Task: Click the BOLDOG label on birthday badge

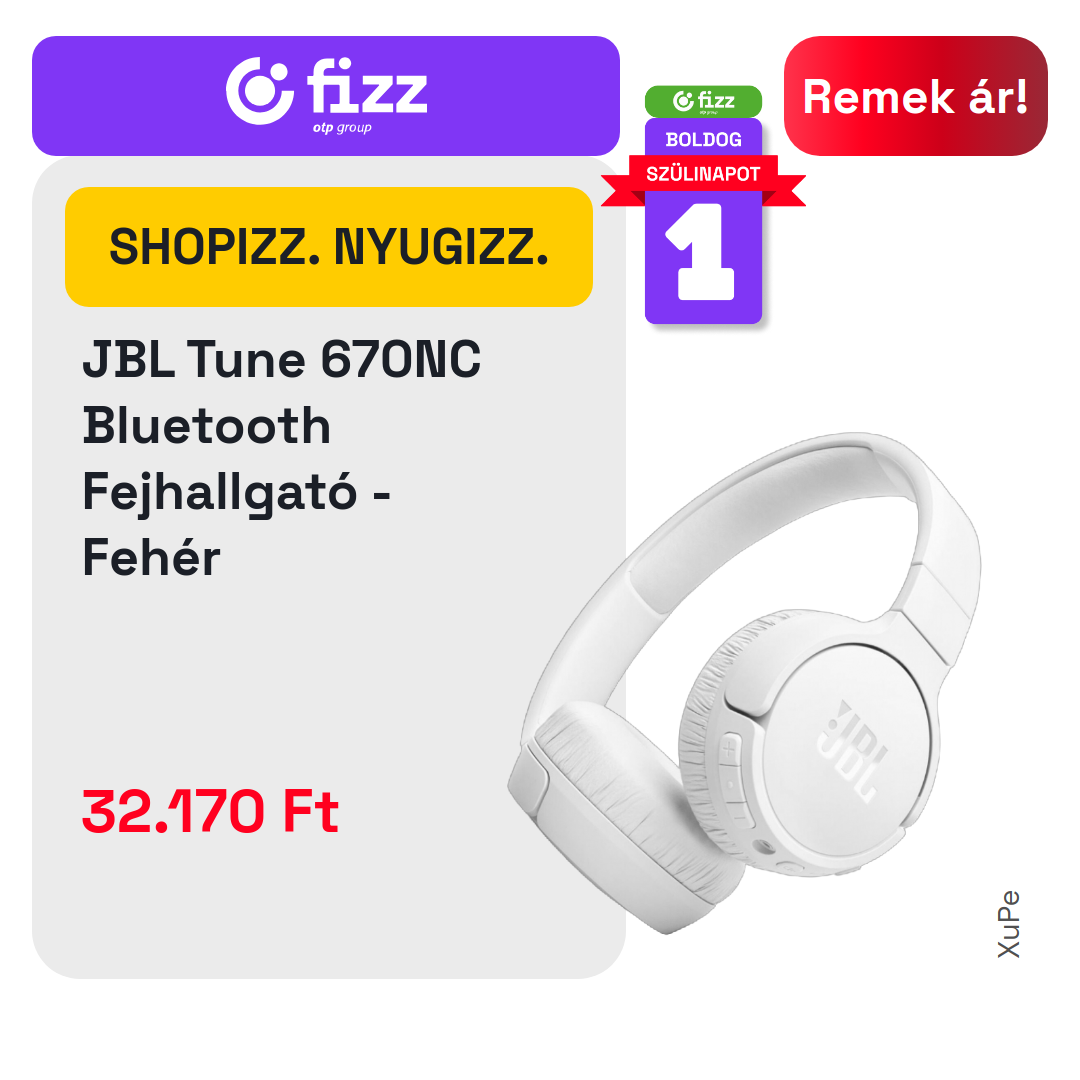Action: (x=703, y=139)
